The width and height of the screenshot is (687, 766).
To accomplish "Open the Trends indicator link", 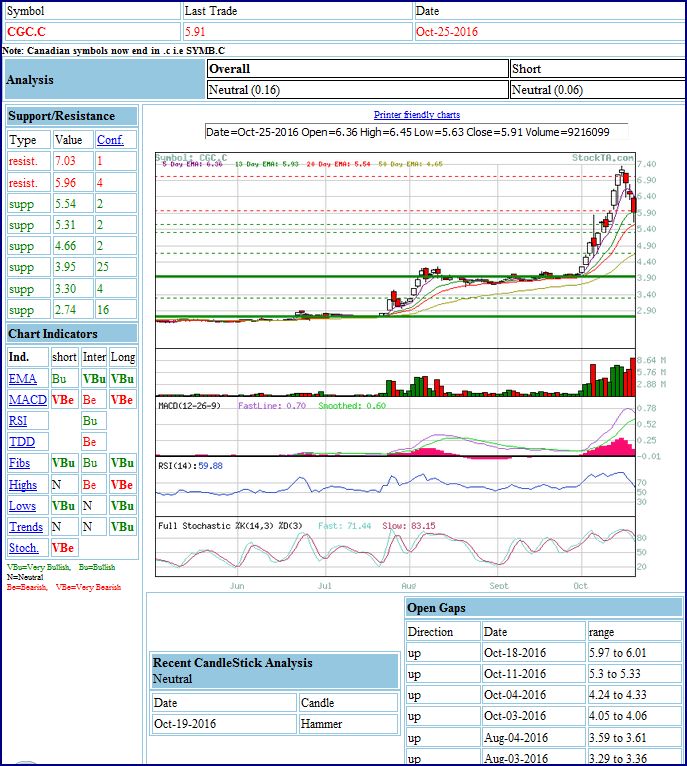I will tap(26, 527).
